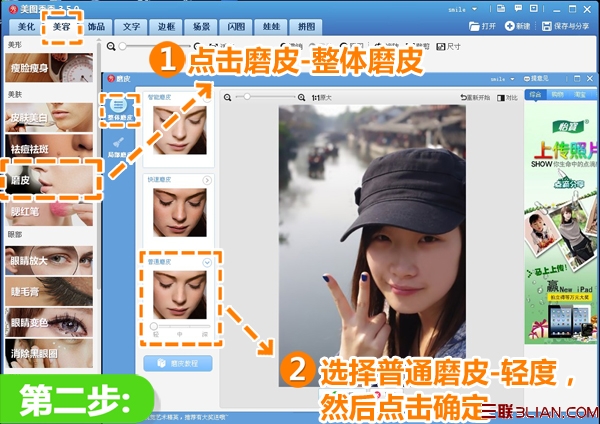
Task: Select the 睫毛膏 tool
Action: (x=49, y=292)
